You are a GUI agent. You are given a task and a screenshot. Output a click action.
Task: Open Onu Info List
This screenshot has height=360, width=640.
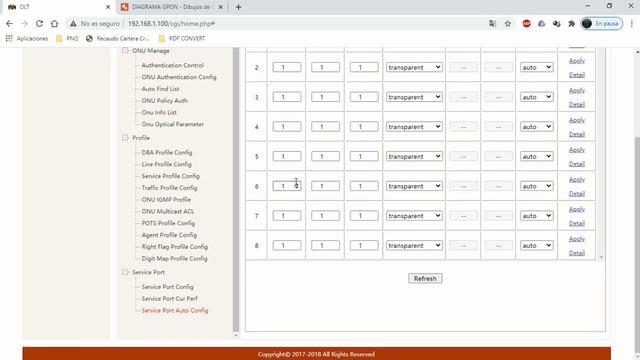pos(159,112)
